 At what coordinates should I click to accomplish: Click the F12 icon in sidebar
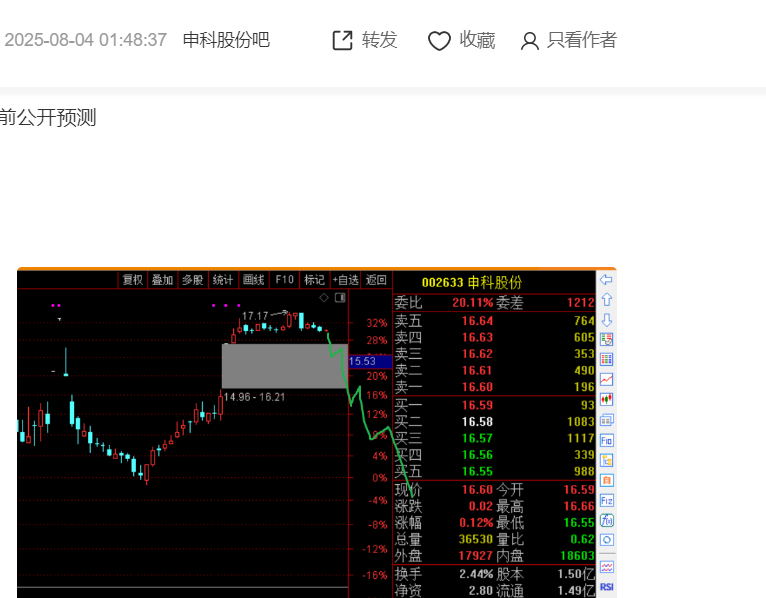606,500
